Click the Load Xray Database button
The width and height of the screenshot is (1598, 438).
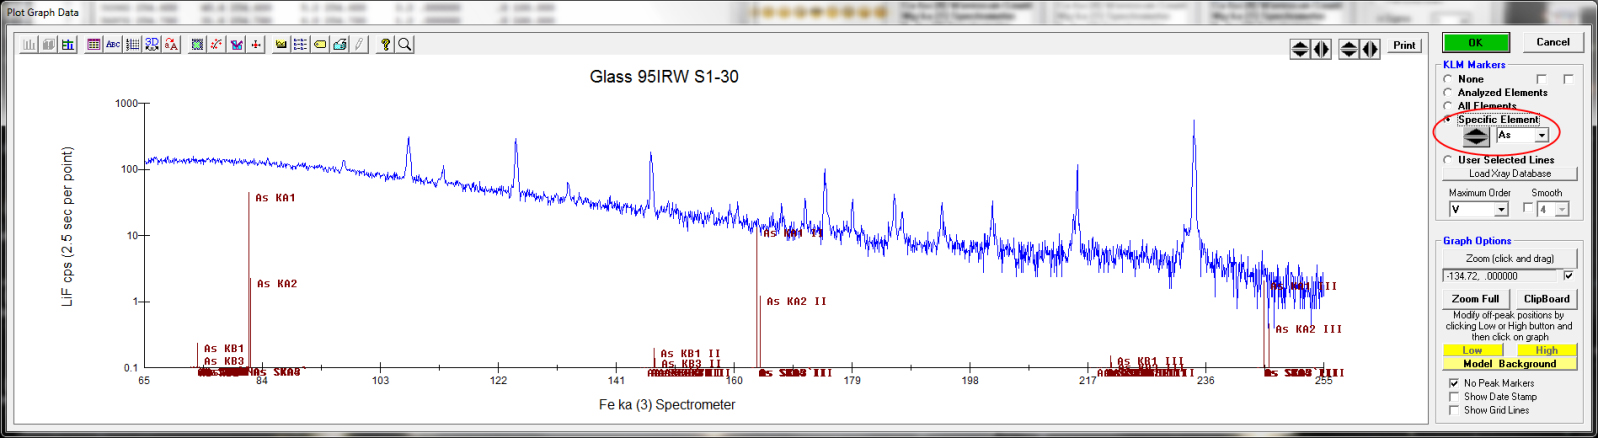1509,174
